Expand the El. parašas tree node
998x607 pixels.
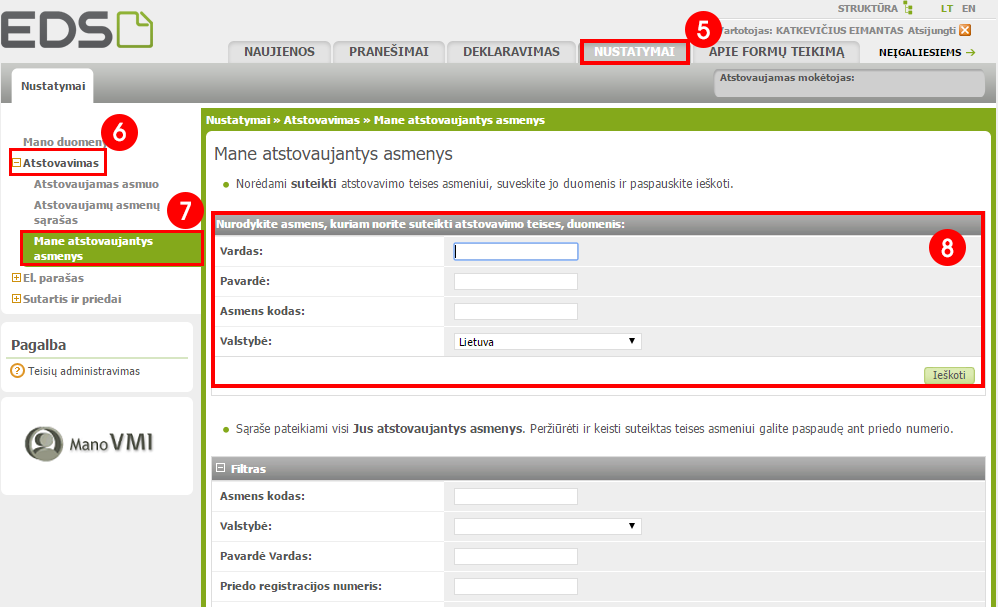[16, 278]
